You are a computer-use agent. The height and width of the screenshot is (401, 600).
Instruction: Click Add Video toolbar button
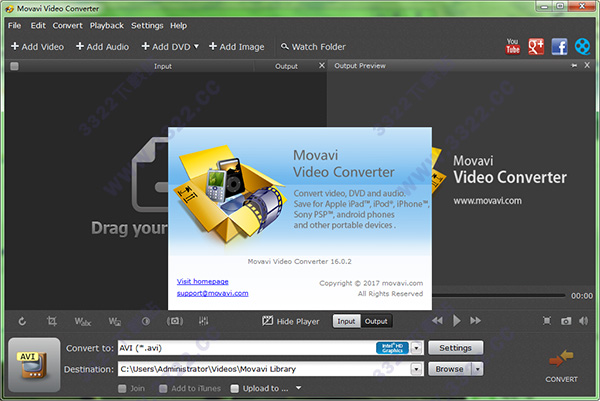tap(38, 47)
